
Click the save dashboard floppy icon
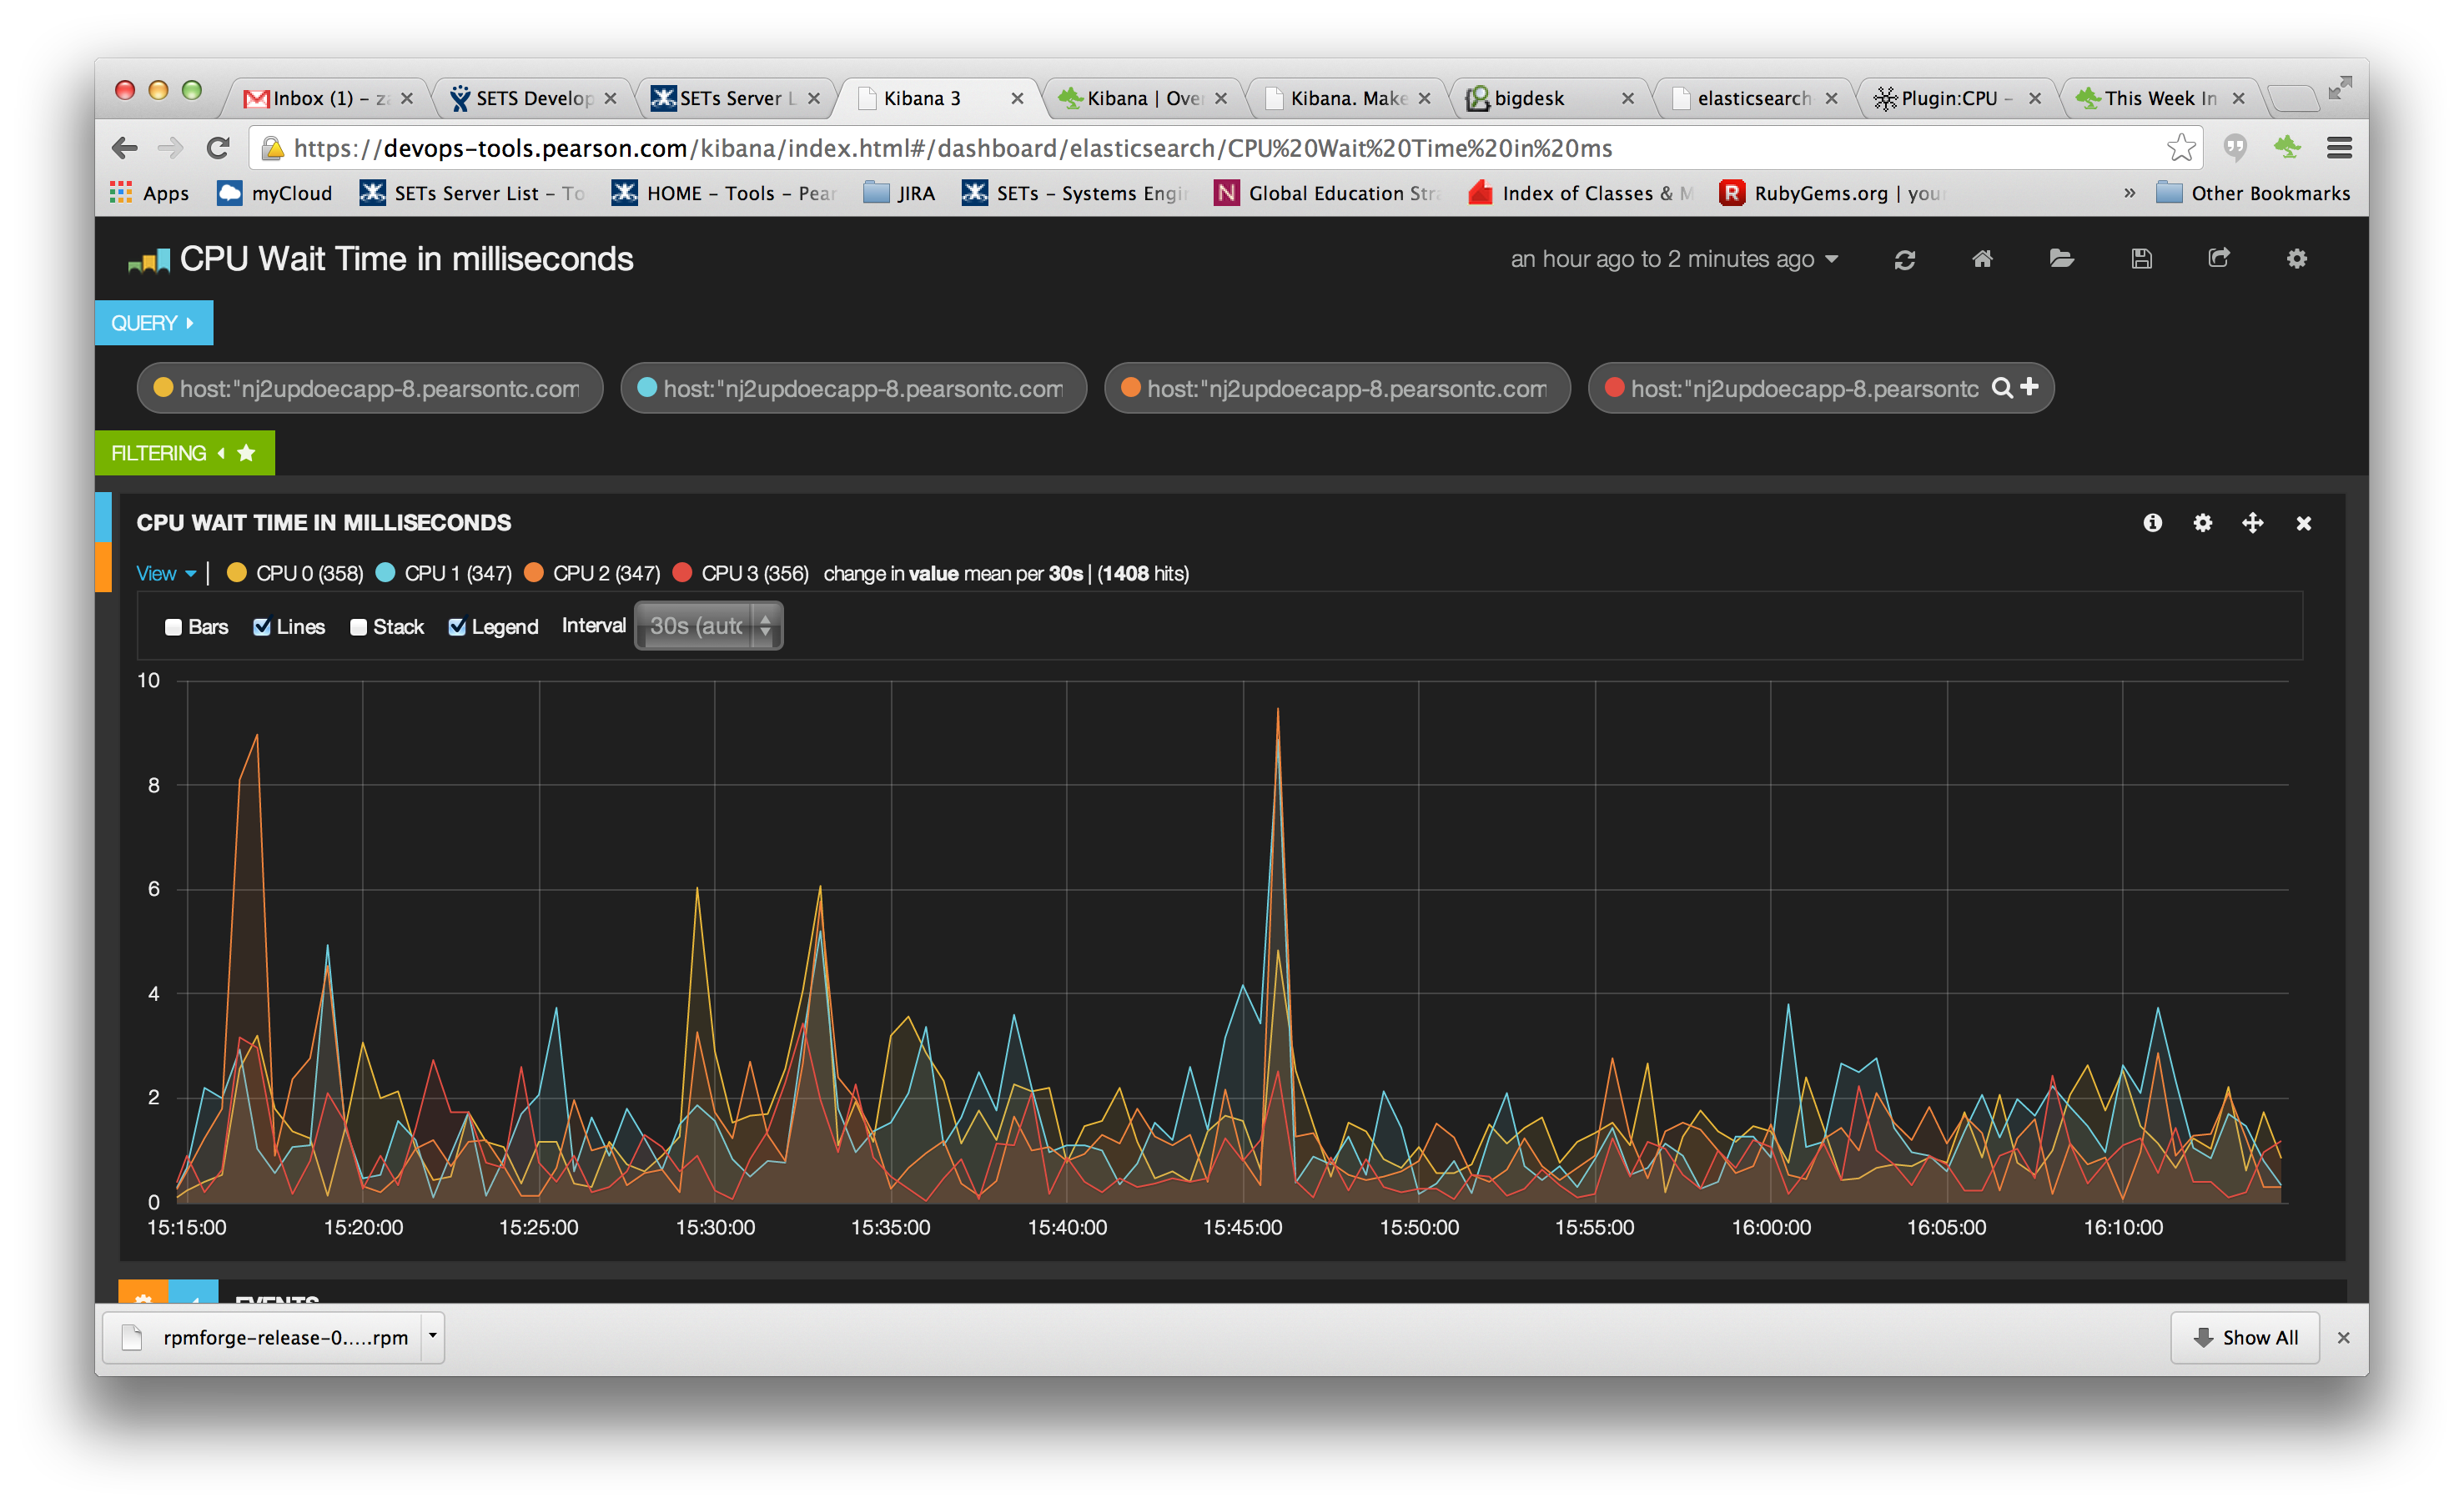pyautogui.click(x=2141, y=259)
